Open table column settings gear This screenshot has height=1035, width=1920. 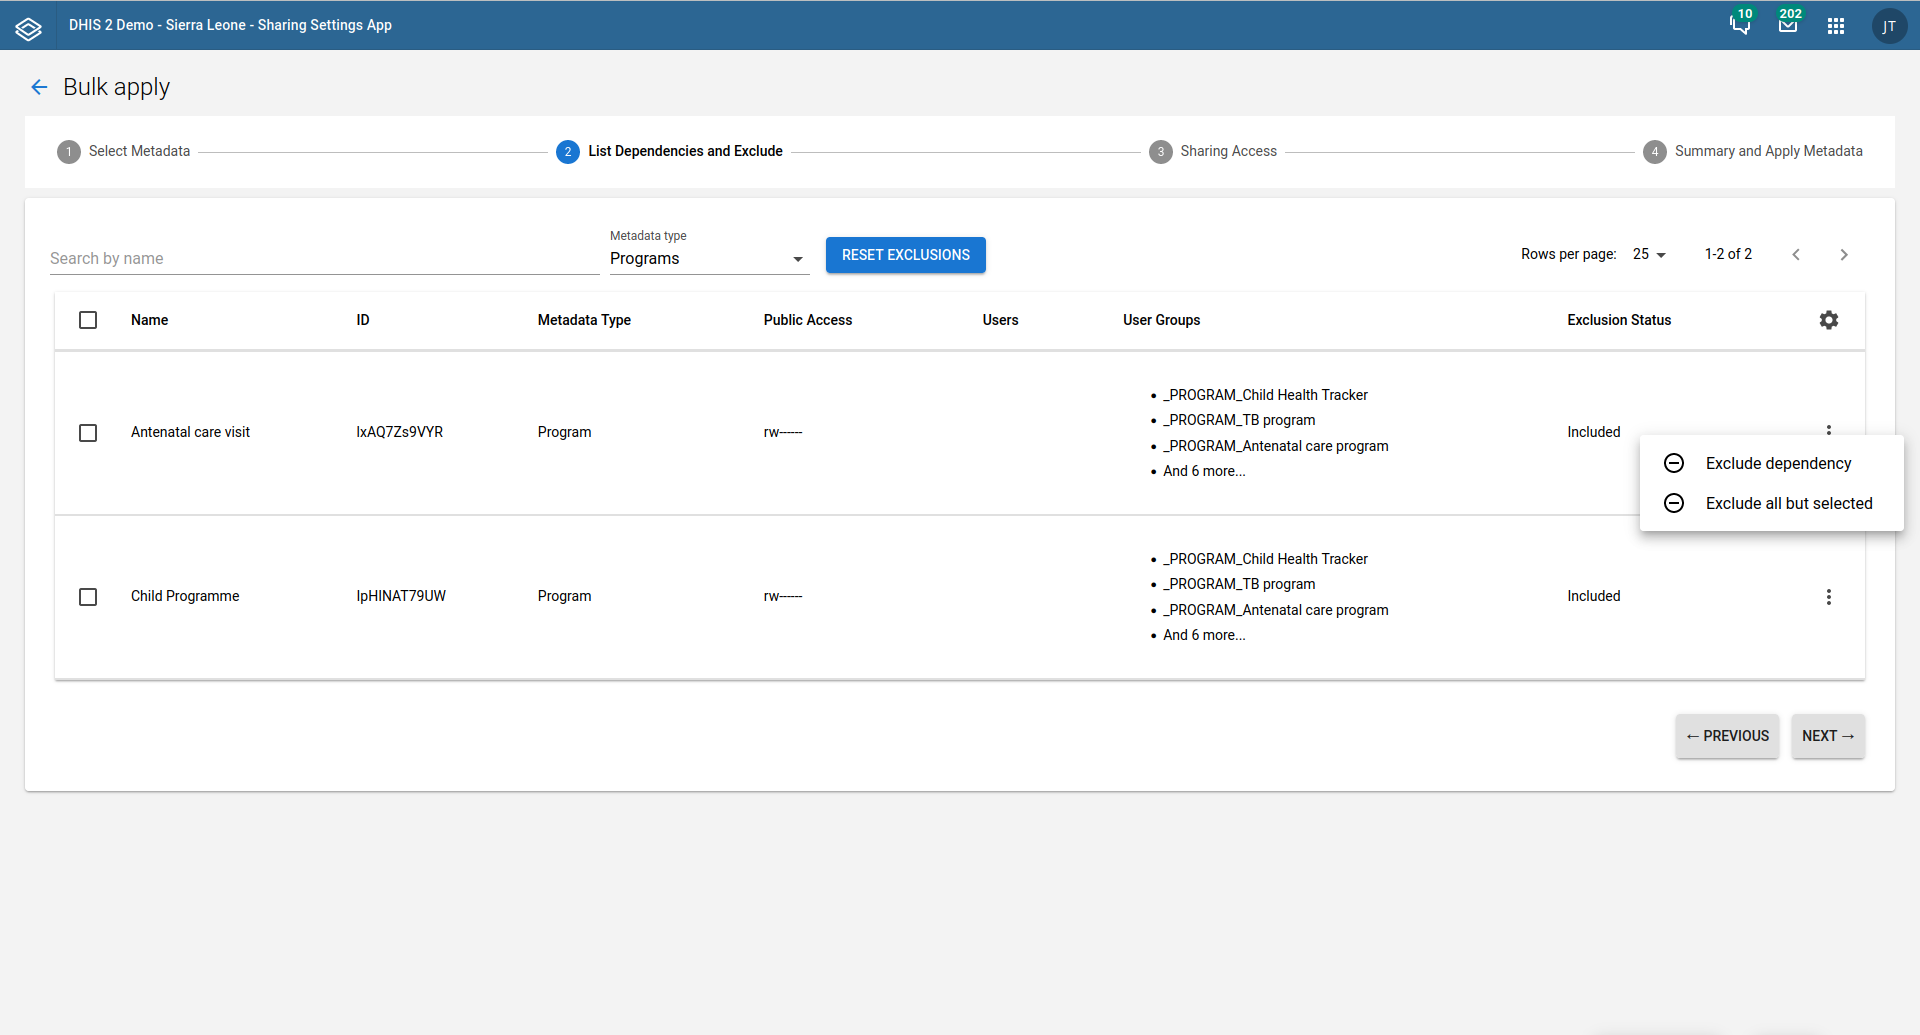click(x=1828, y=320)
